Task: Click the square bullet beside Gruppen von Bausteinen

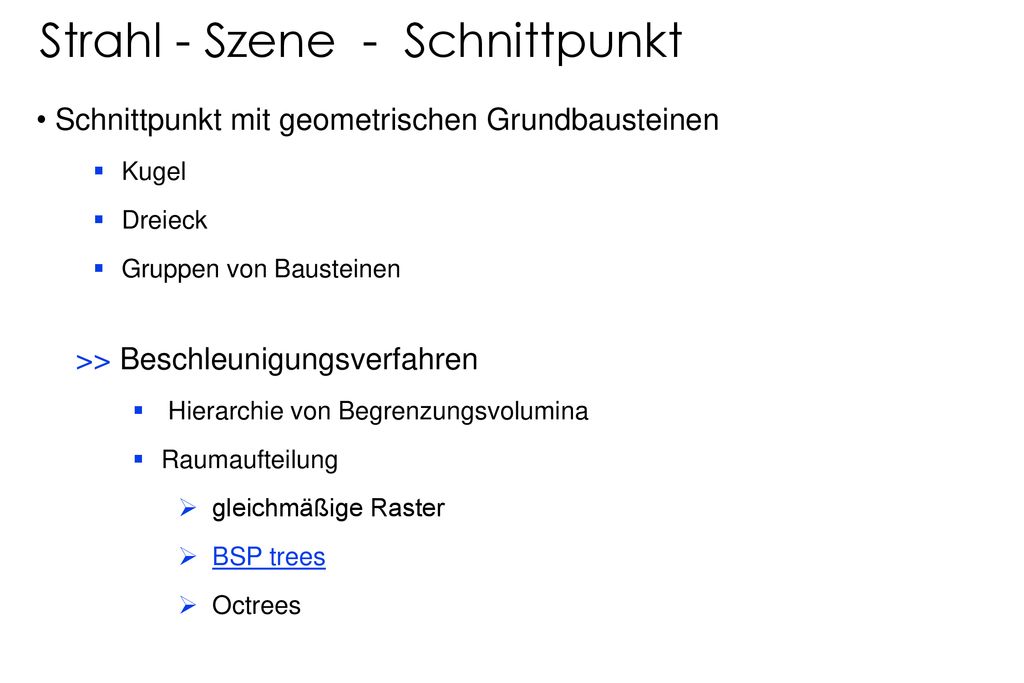Action: click(x=99, y=268)
